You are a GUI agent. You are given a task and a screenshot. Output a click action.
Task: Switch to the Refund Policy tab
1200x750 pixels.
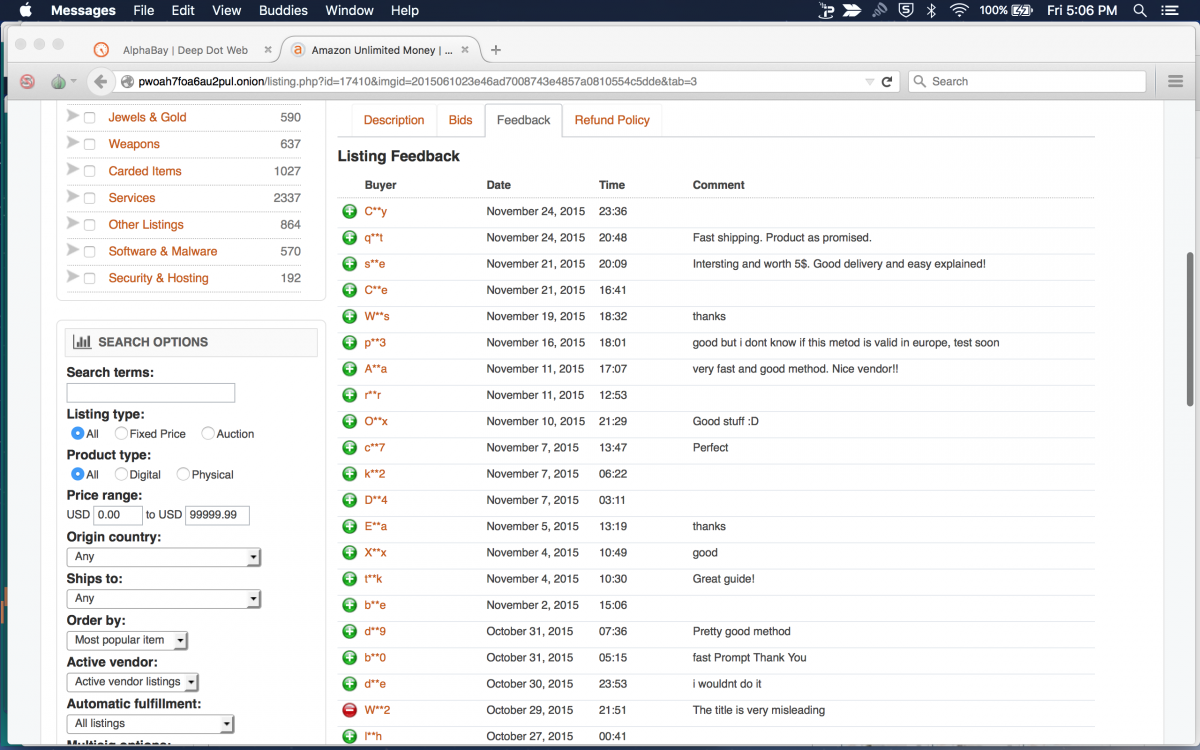611,120
